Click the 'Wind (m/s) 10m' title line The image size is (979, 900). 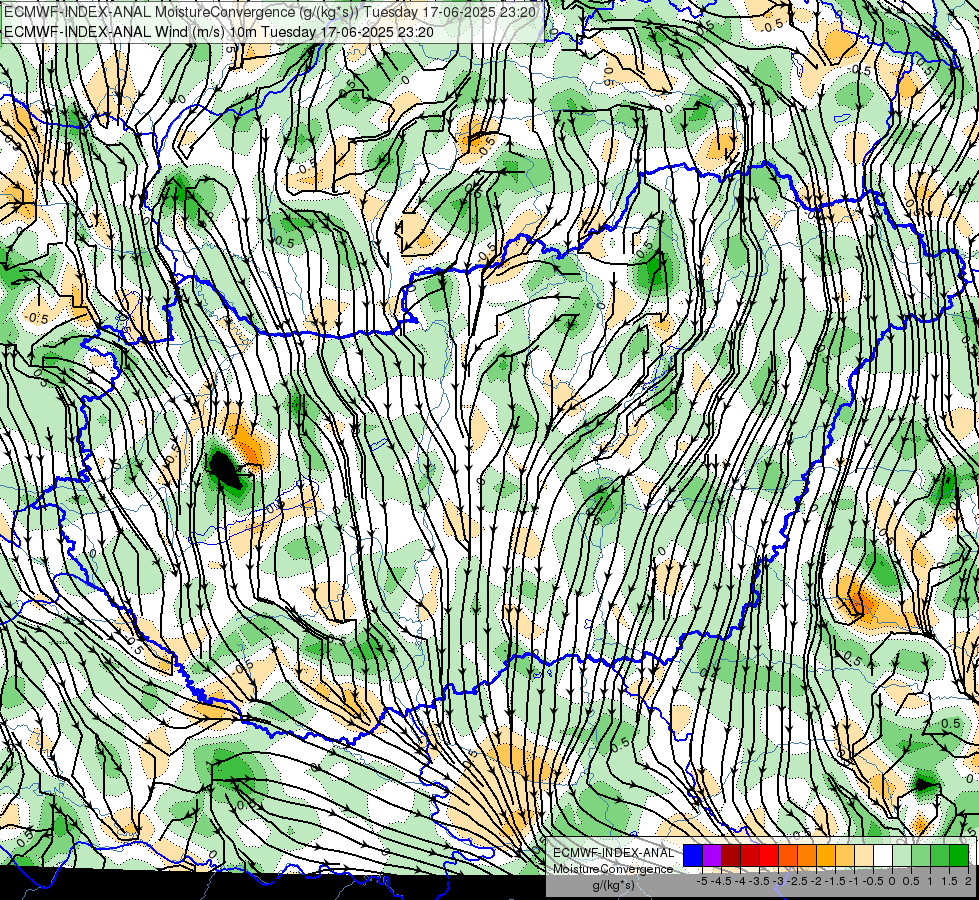click(x=219, y=31)
